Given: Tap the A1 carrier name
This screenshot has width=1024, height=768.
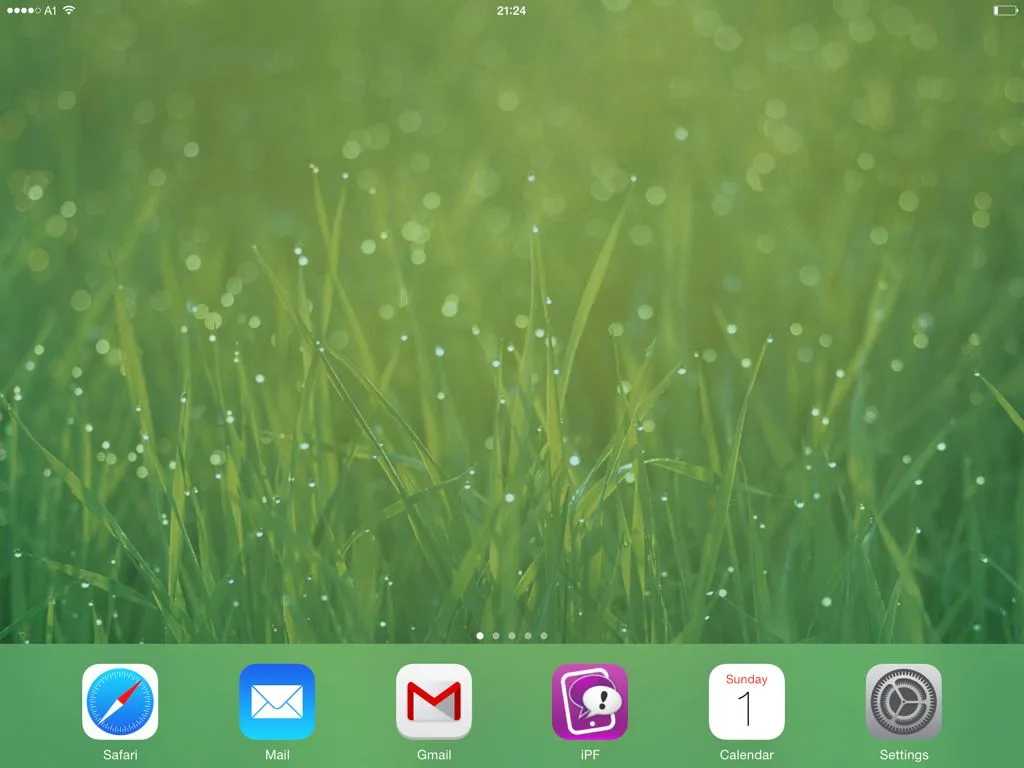Looking at the screenshot, I should (51, 10).
